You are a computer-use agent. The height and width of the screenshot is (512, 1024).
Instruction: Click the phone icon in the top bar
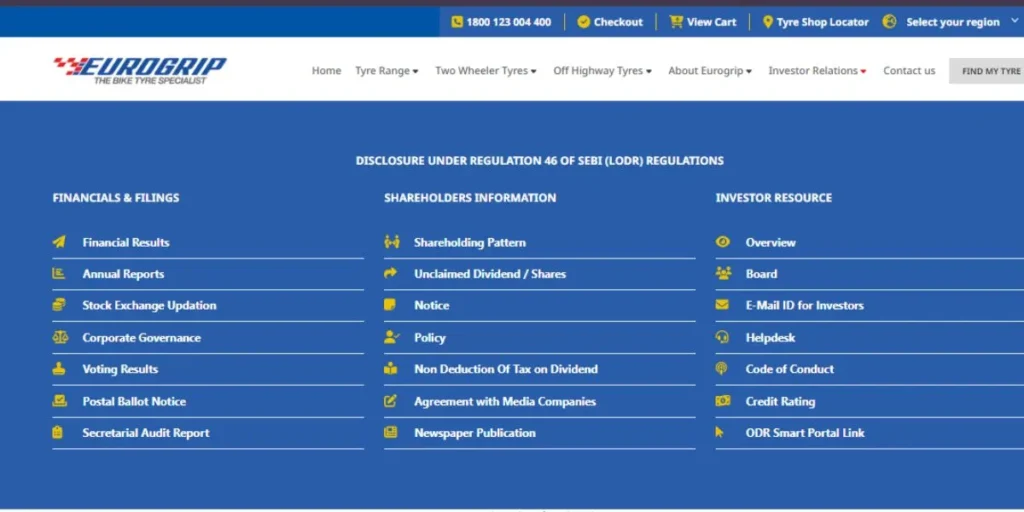[x=457, y=22]
